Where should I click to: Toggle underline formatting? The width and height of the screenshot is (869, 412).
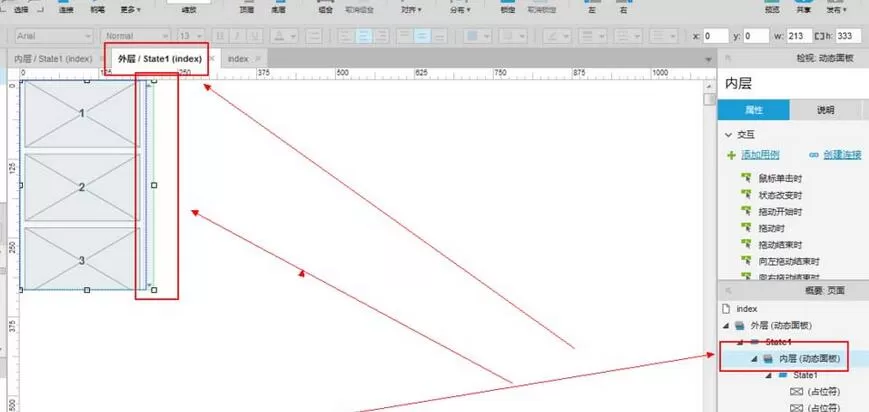click(255, 36)
